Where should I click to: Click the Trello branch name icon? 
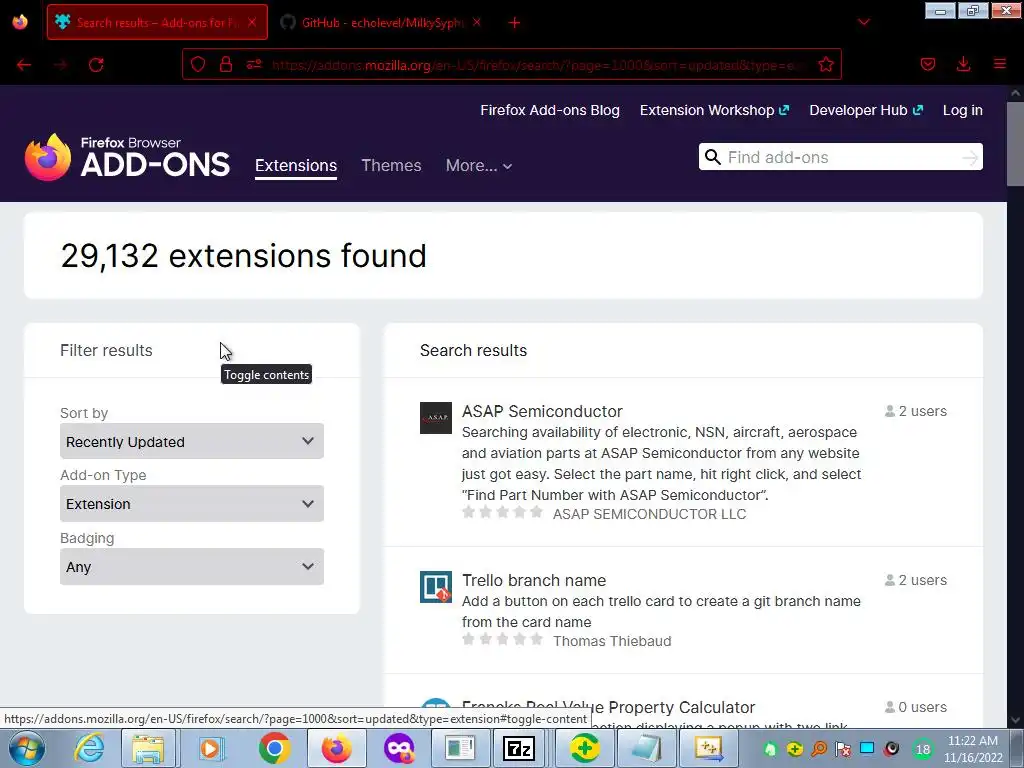pos(436,587)
